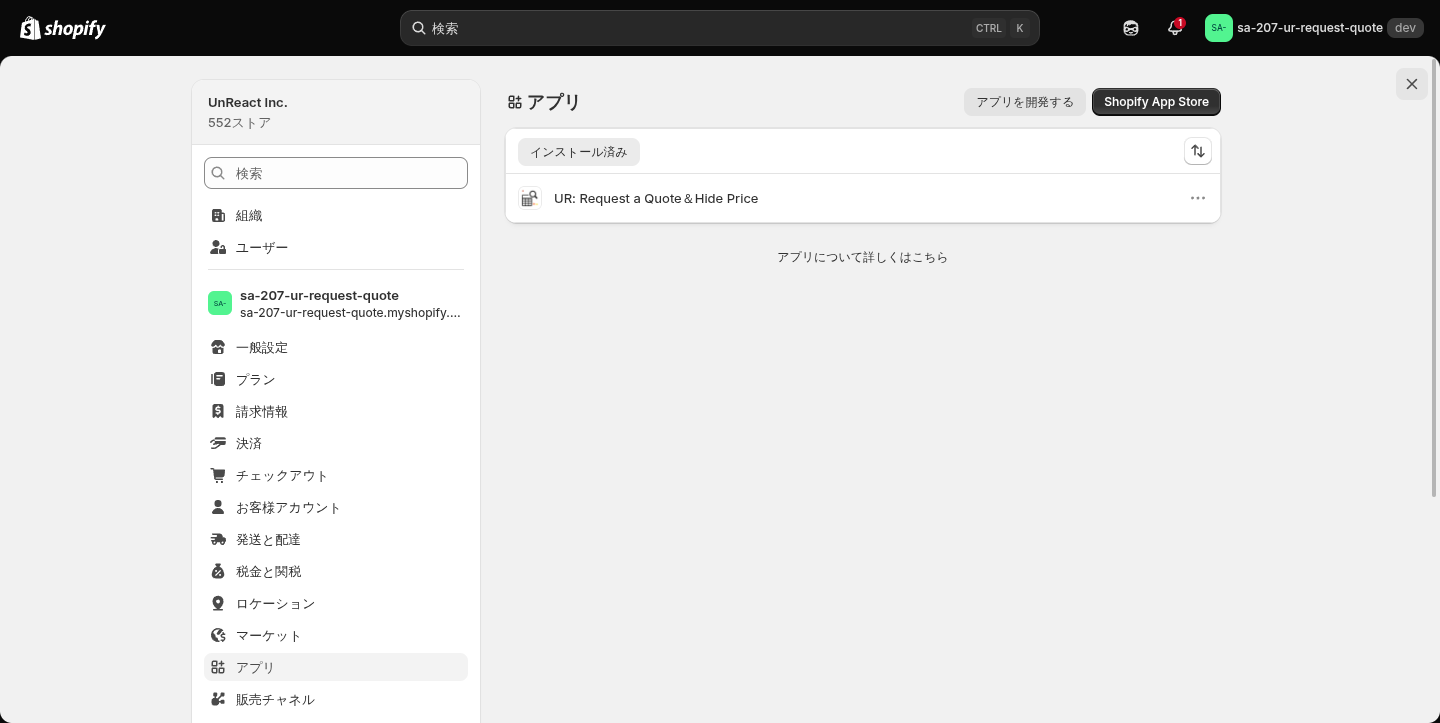Viewport: 1440px width, 723px height.
Task: Click the ユーザー person icon
Action: (218, 247)
